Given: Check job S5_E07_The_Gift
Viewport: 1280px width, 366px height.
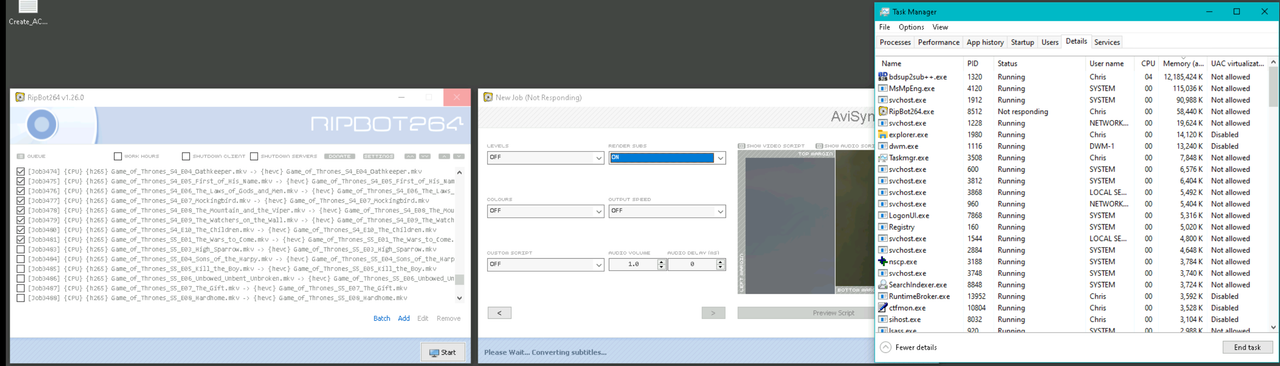Looking at the screenshot, I should coord(22,288).
